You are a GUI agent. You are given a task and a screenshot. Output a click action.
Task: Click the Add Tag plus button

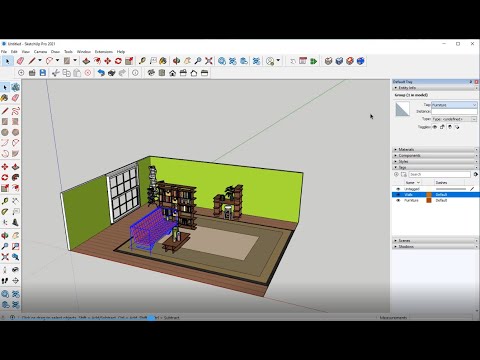tap(396, 174)
